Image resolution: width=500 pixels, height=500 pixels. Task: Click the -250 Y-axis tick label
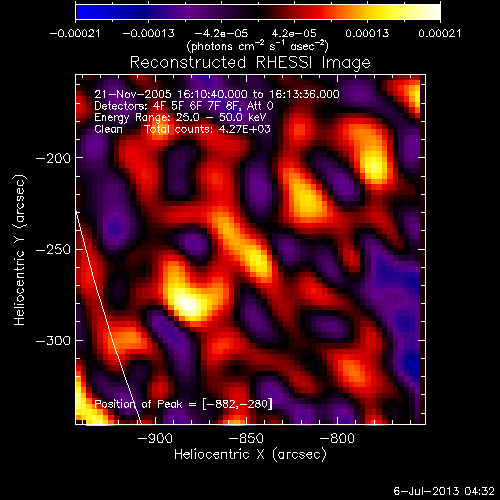click(x=53, y=249)
